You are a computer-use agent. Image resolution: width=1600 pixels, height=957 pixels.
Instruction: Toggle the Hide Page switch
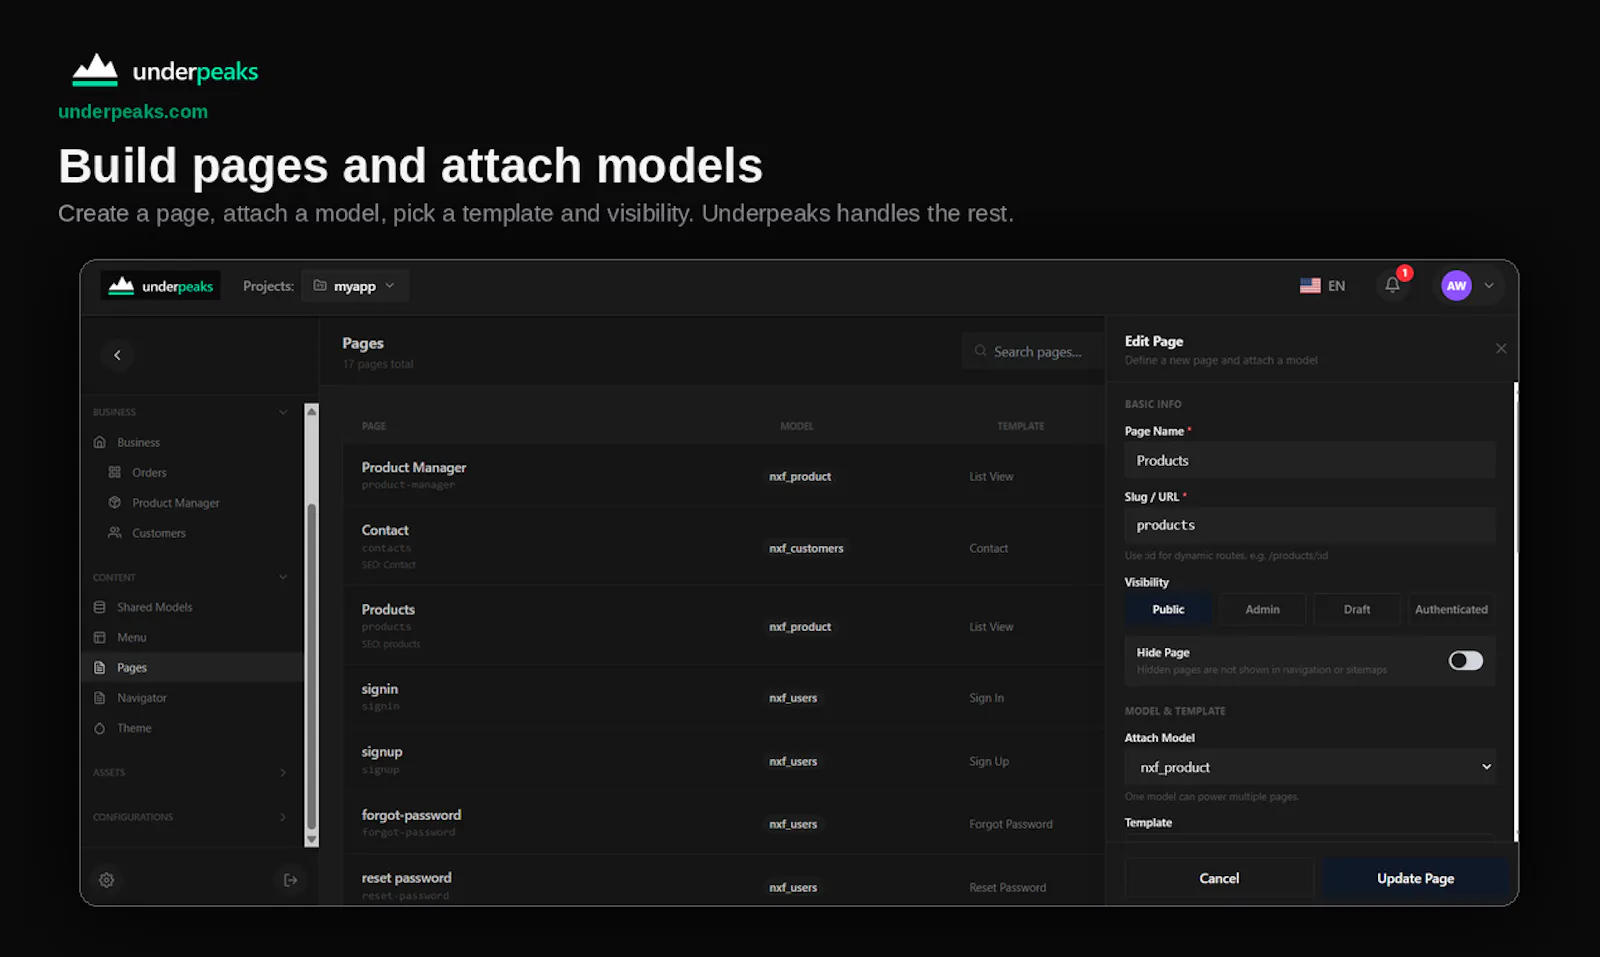(x=1466, y=660)
